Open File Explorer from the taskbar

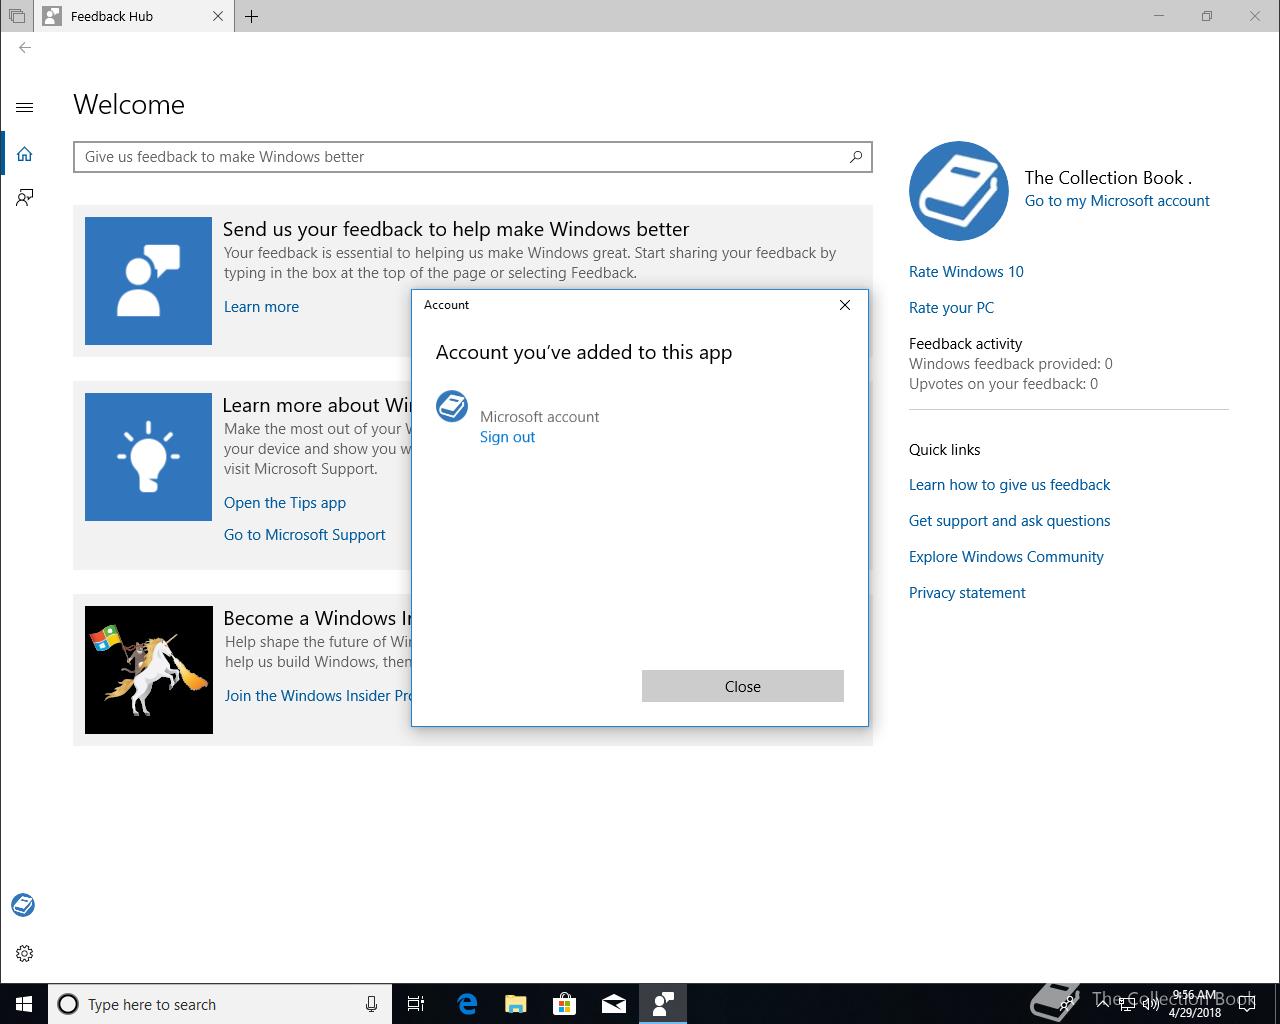tap(515, 1004)
